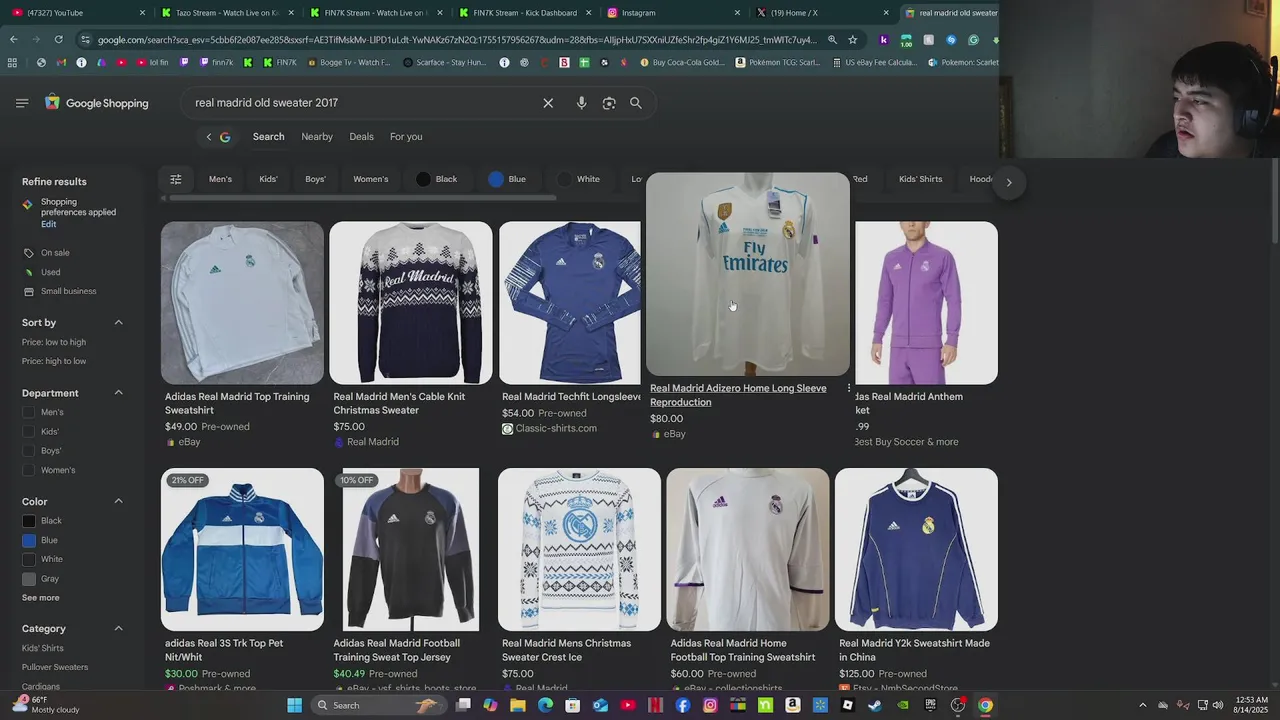Filter category by Pullover Sweaters
Screen dimensions: 1280x720
55,667
